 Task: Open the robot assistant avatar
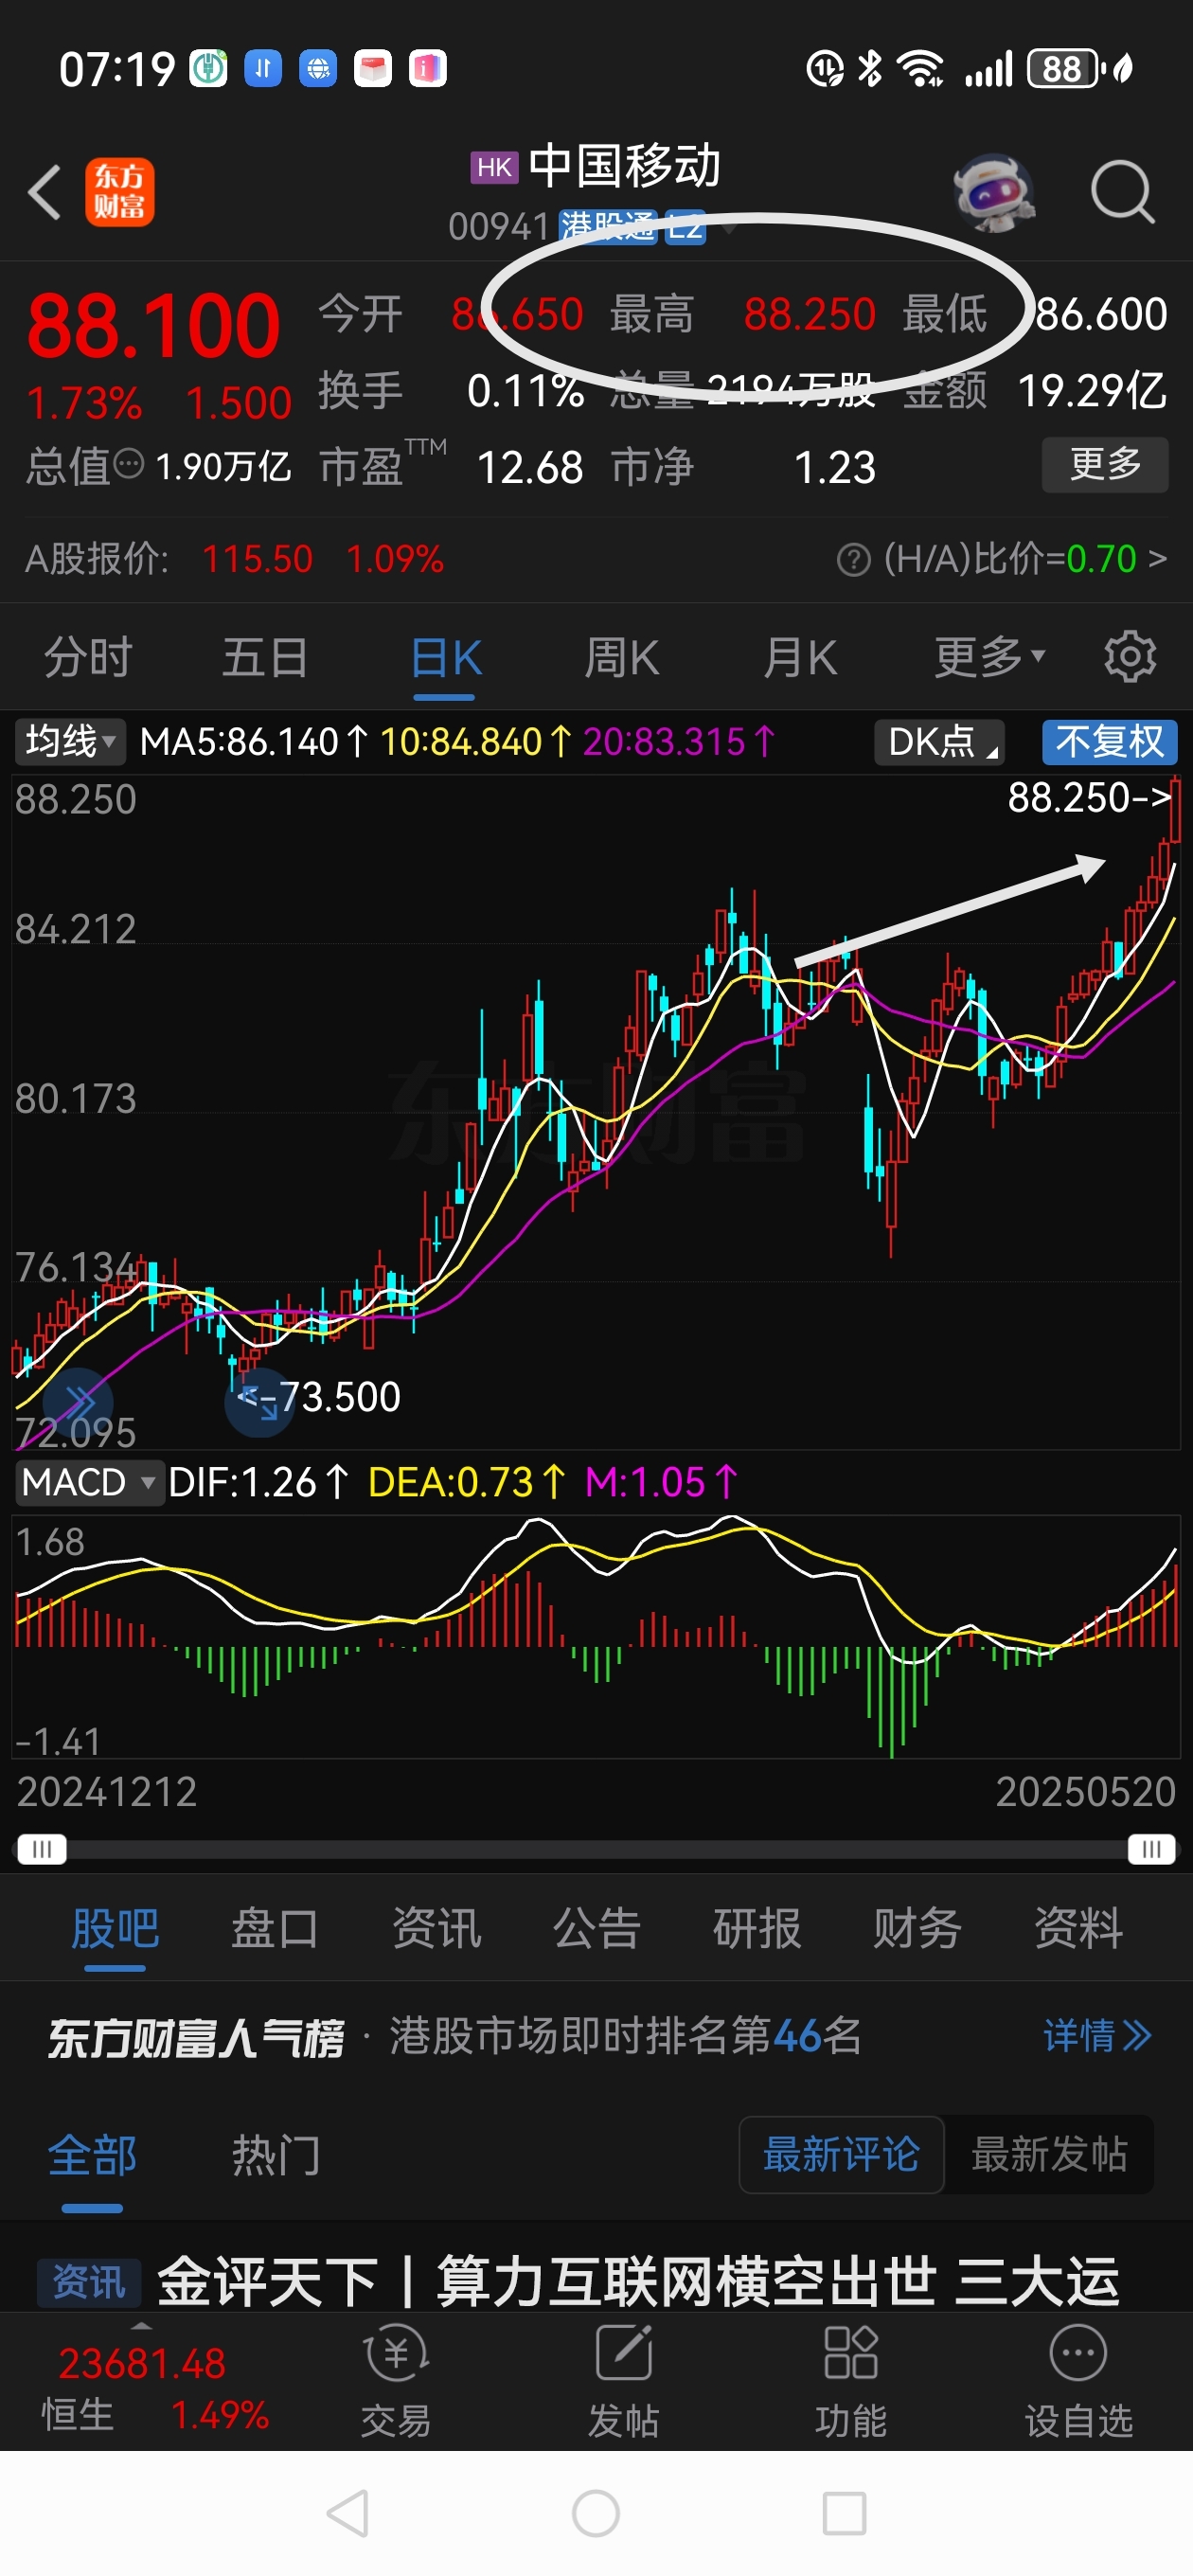[992, 191]
